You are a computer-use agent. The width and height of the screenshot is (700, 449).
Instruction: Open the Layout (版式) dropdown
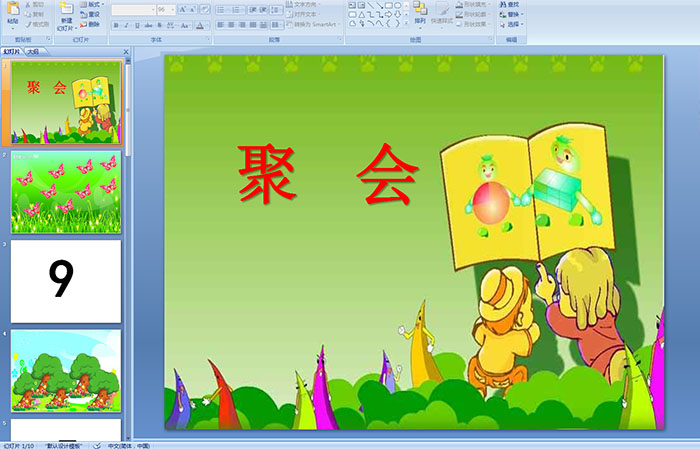point(92,4)
